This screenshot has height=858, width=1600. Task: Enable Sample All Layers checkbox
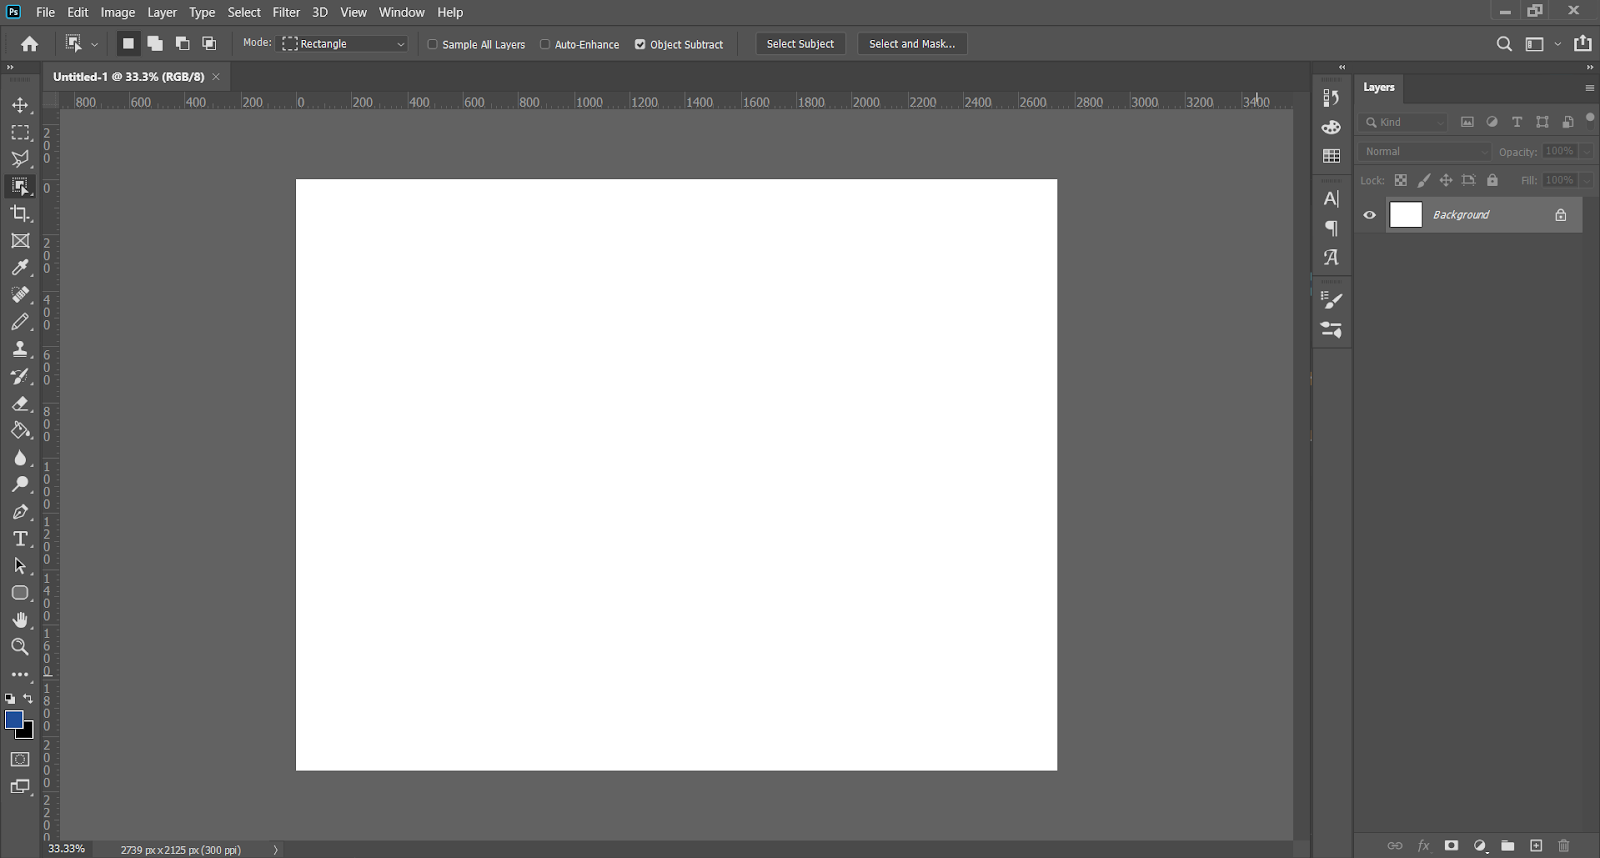433,44
